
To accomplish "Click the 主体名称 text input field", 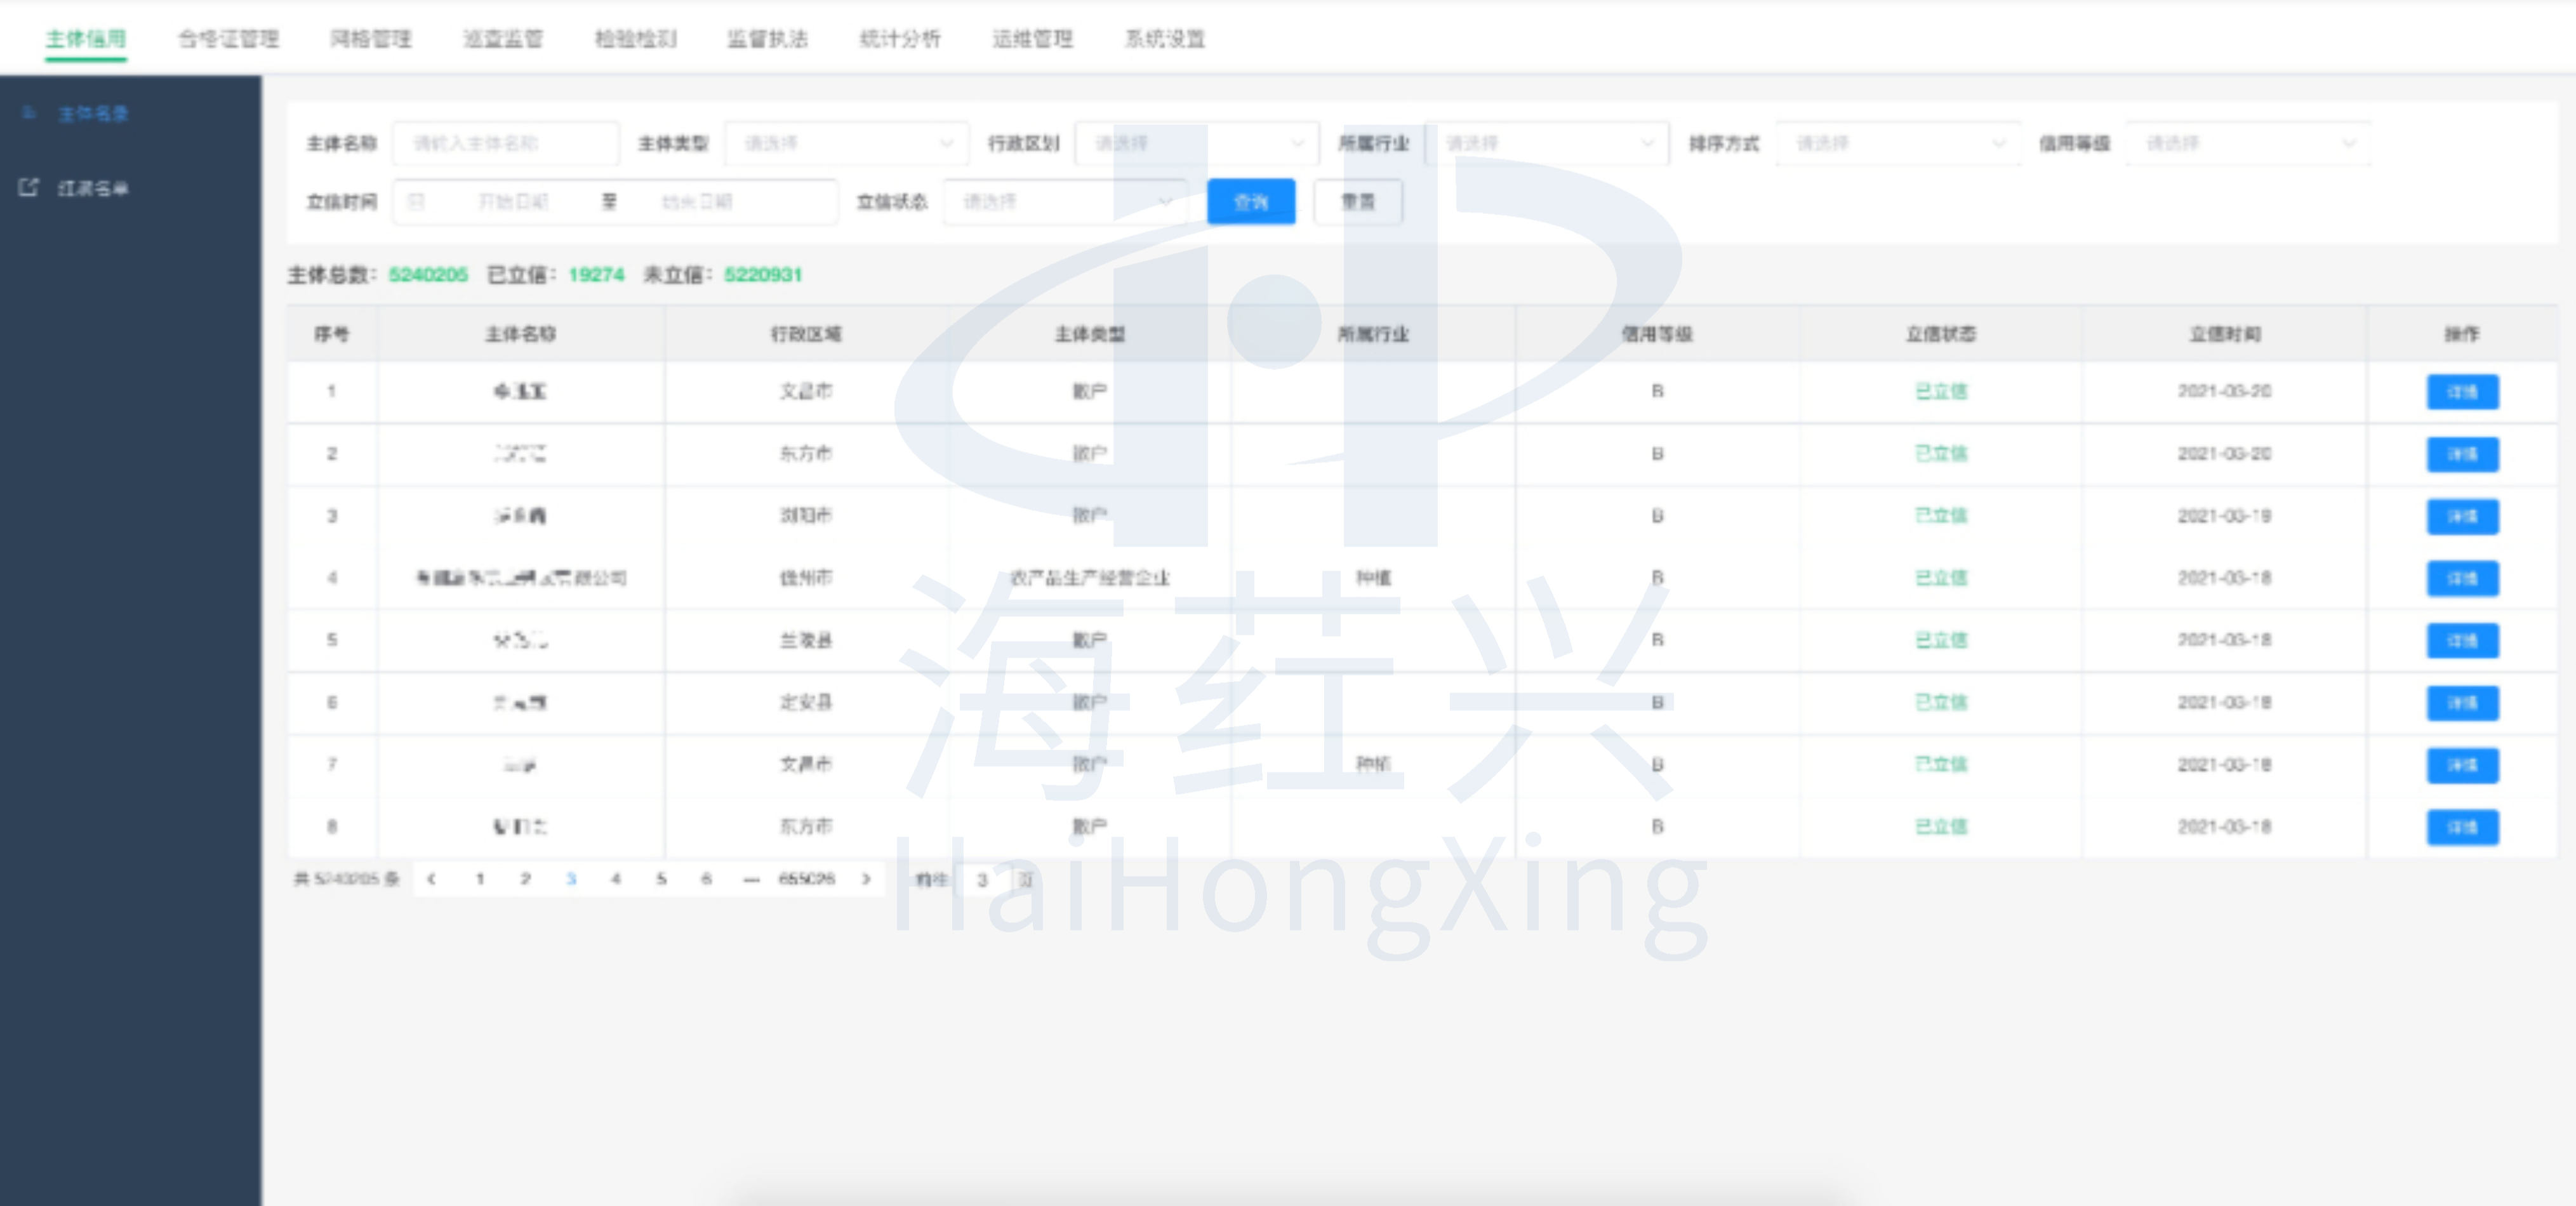I will pos(506,143).
